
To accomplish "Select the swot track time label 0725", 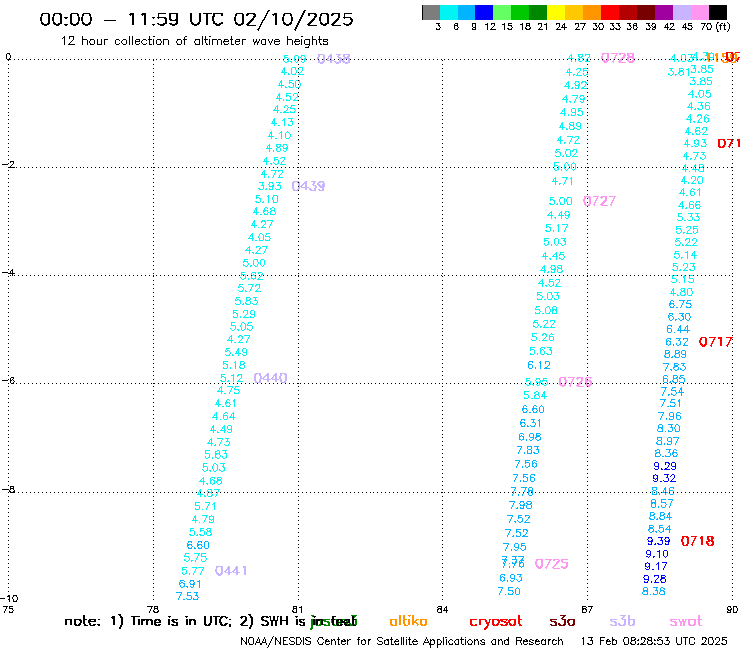I will click(551, 564).
